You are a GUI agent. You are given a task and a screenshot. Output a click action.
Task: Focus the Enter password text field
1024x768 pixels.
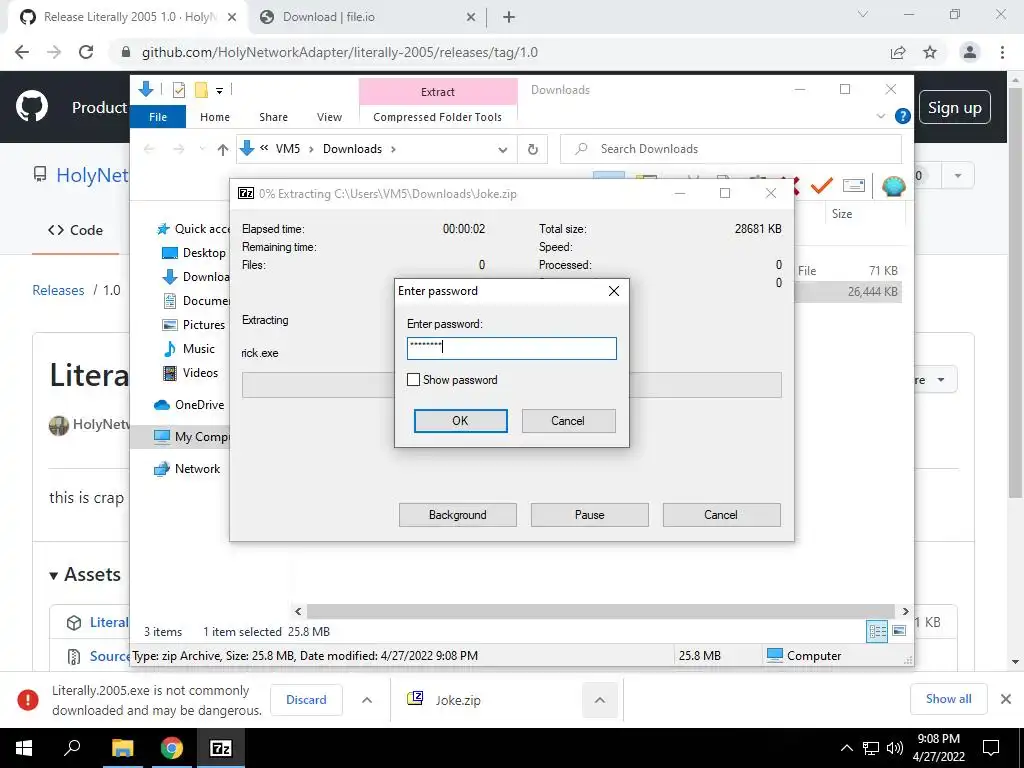click(511, 348)
